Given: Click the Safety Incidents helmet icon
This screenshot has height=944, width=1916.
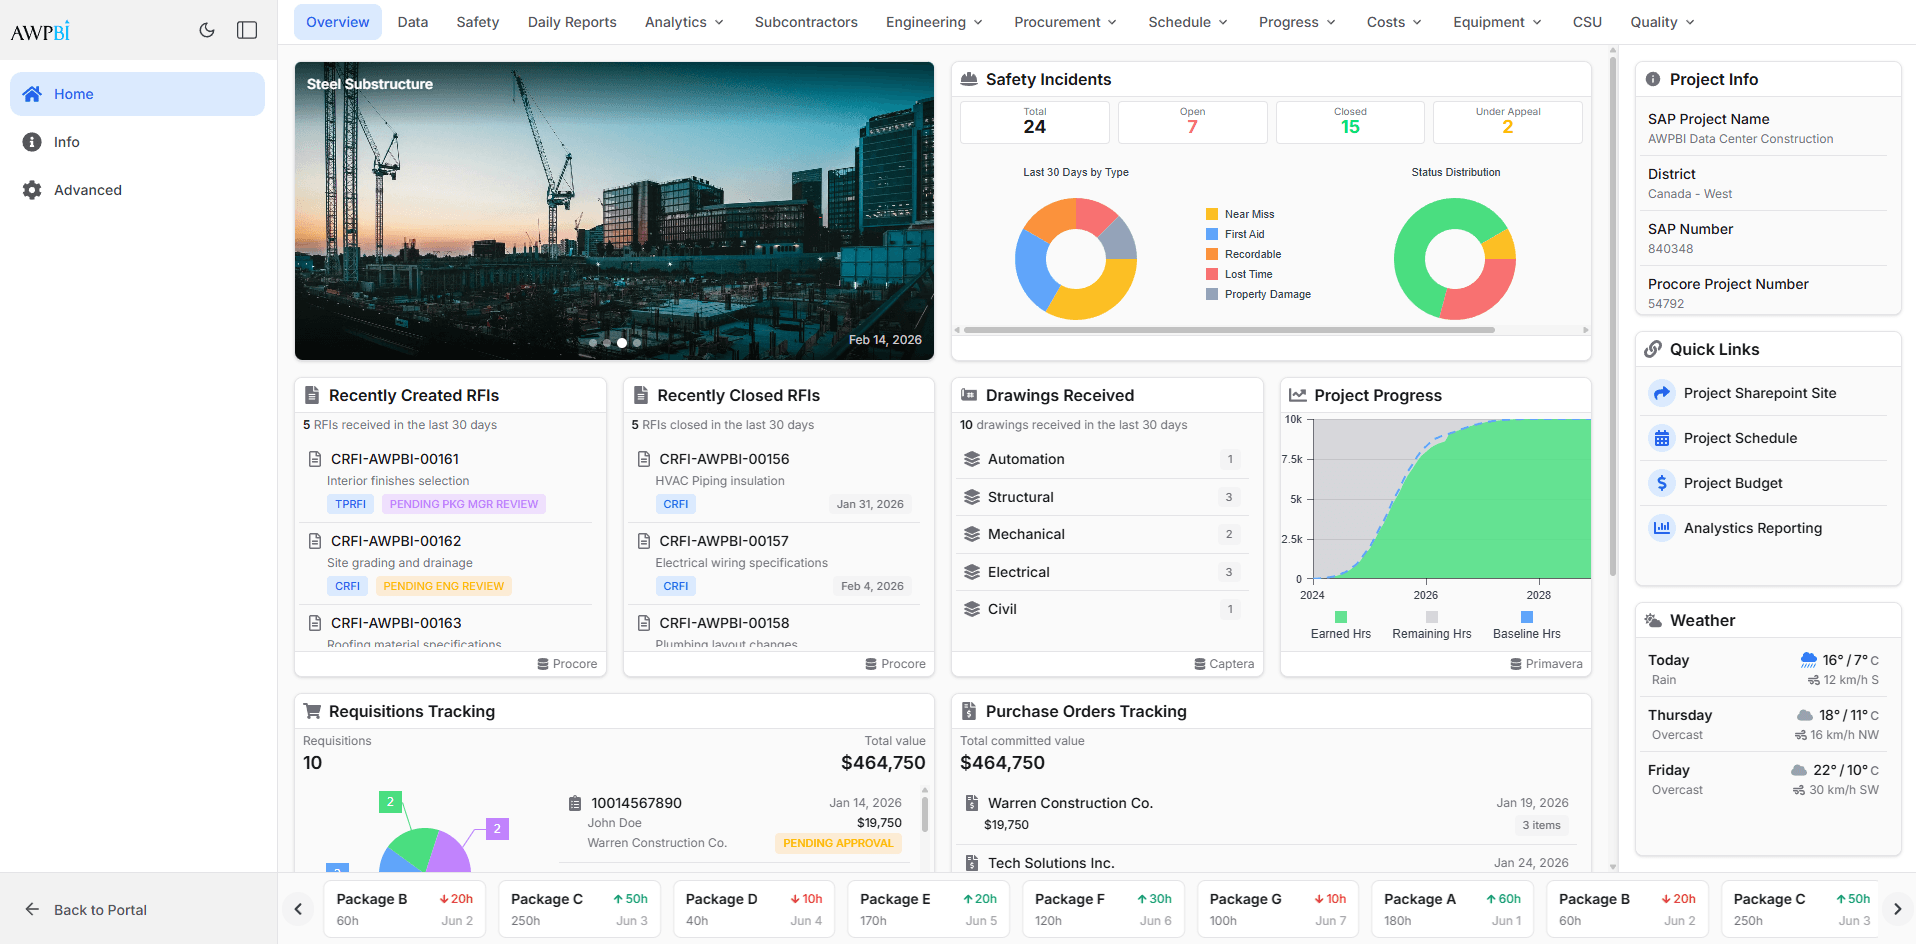Looking at the screenshot, I should (x=969, y=79).
